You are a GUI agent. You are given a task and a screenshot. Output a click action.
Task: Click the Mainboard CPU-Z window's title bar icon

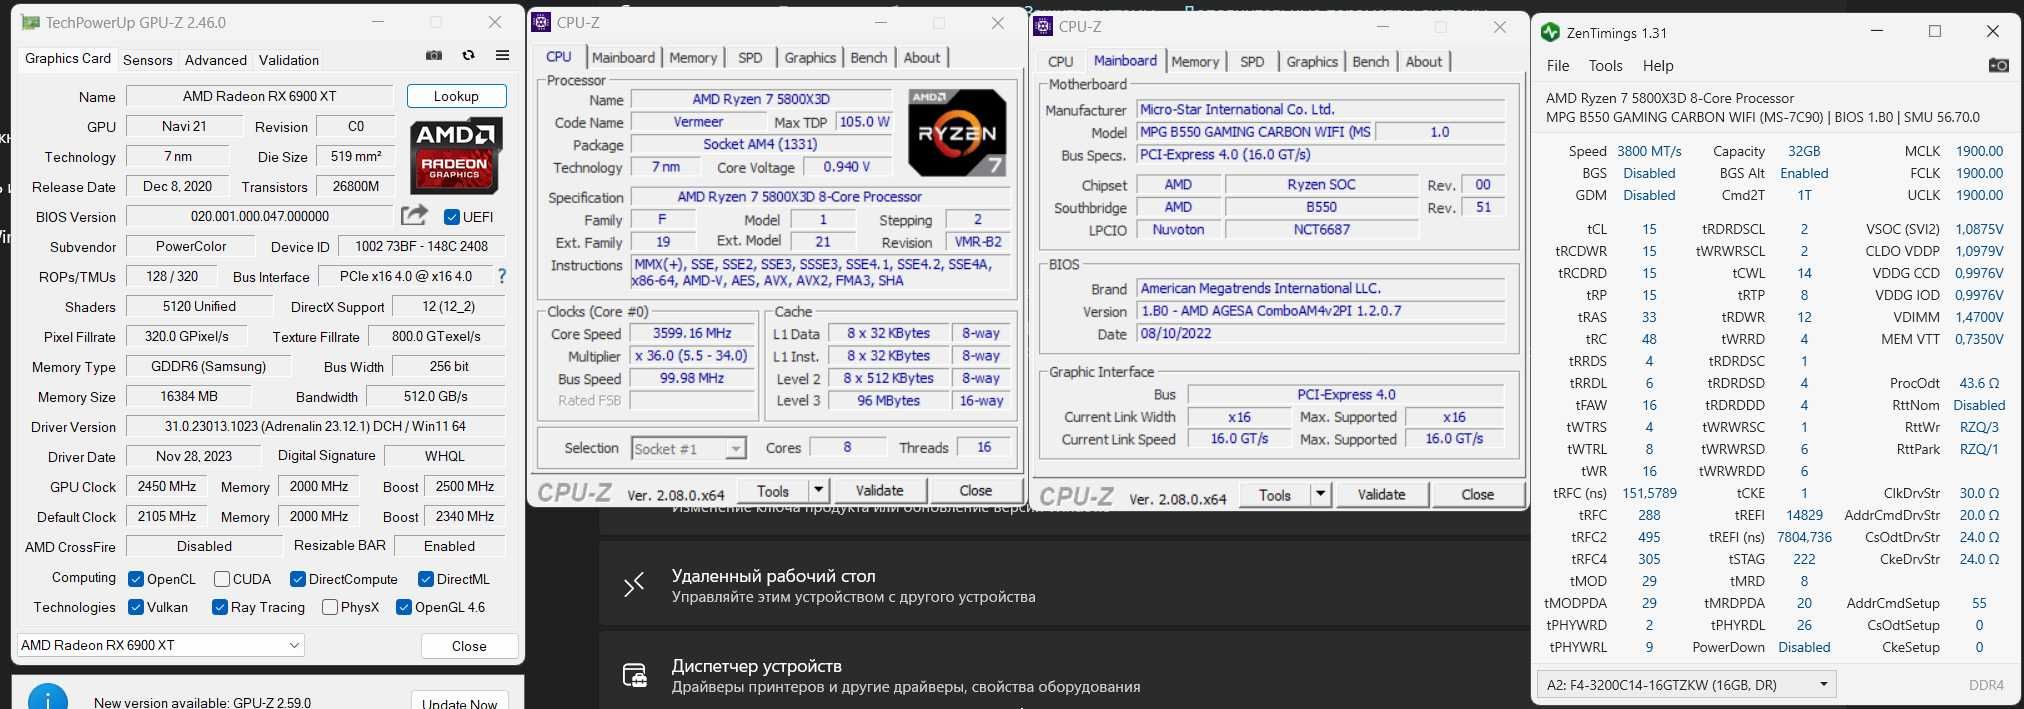click(1043, 26)
